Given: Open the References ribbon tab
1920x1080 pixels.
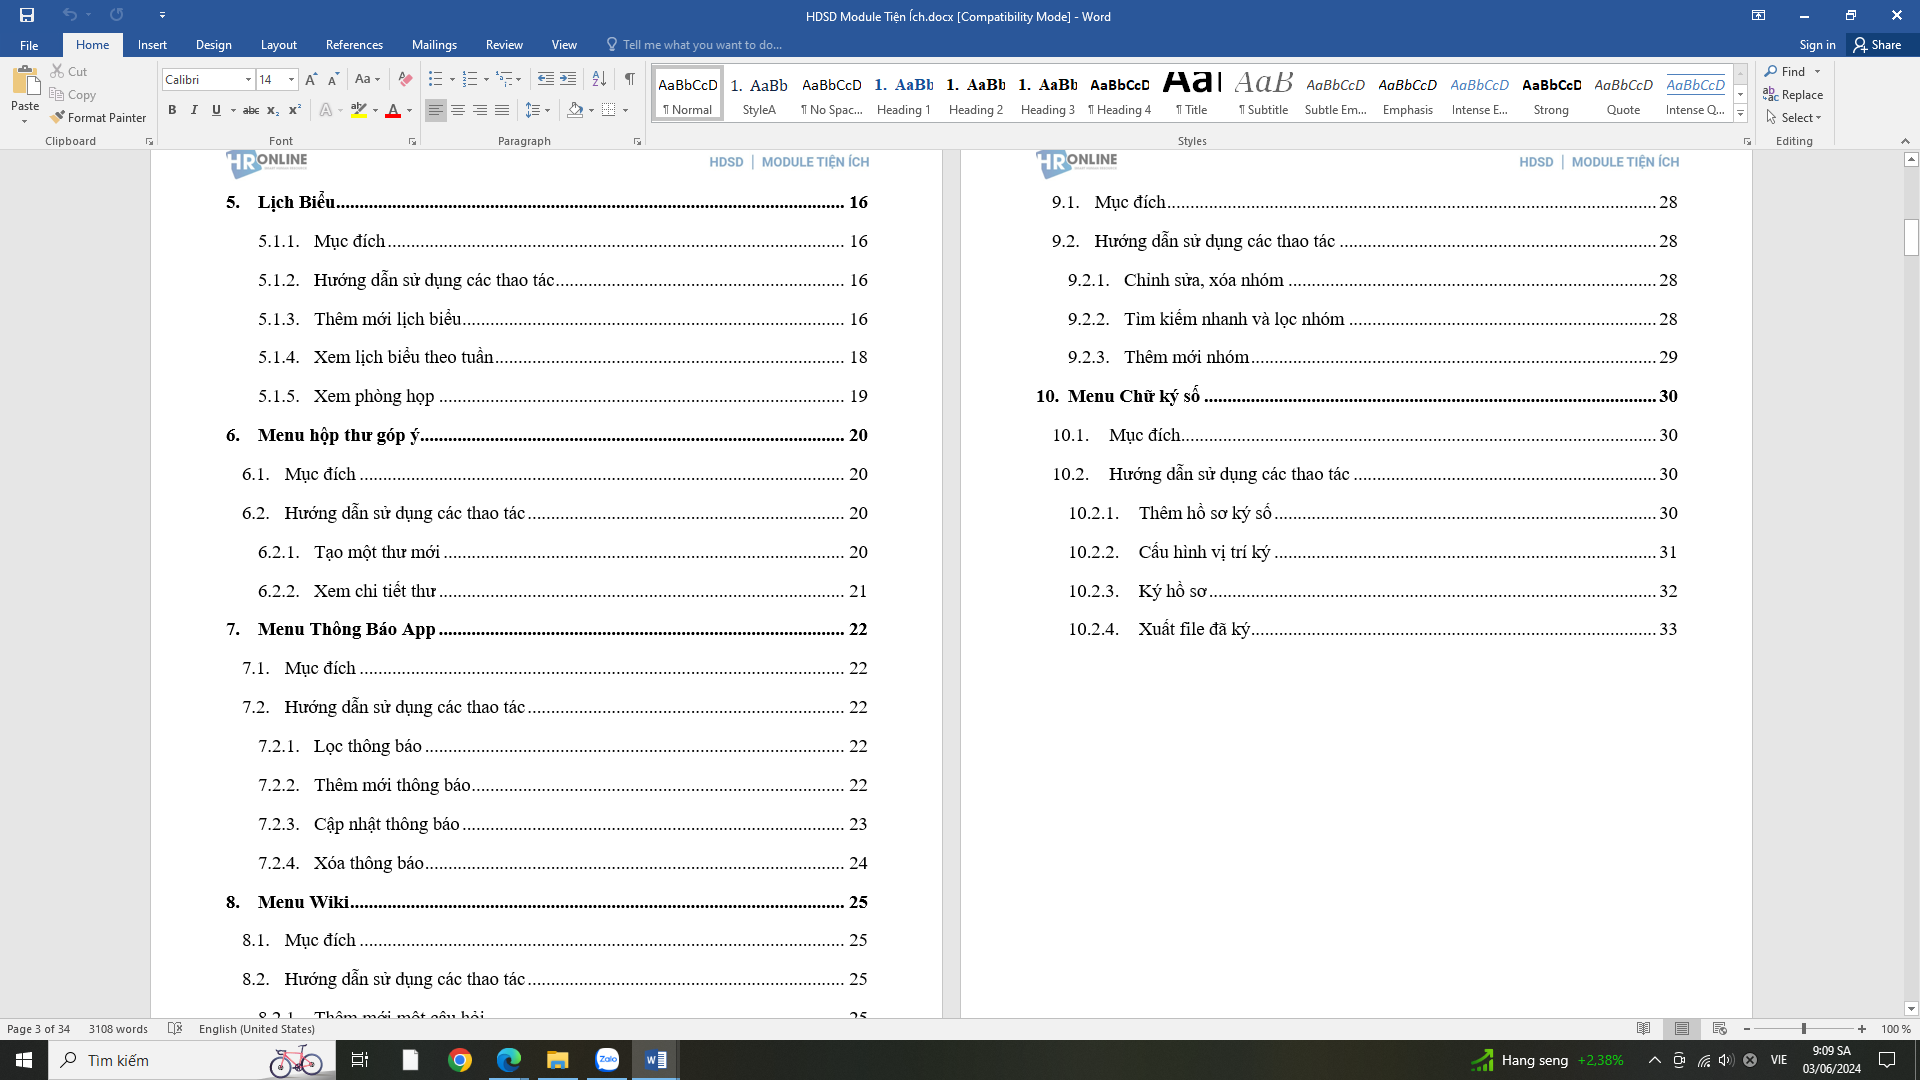Looking at the screenshot, I should tap(354, 45).
